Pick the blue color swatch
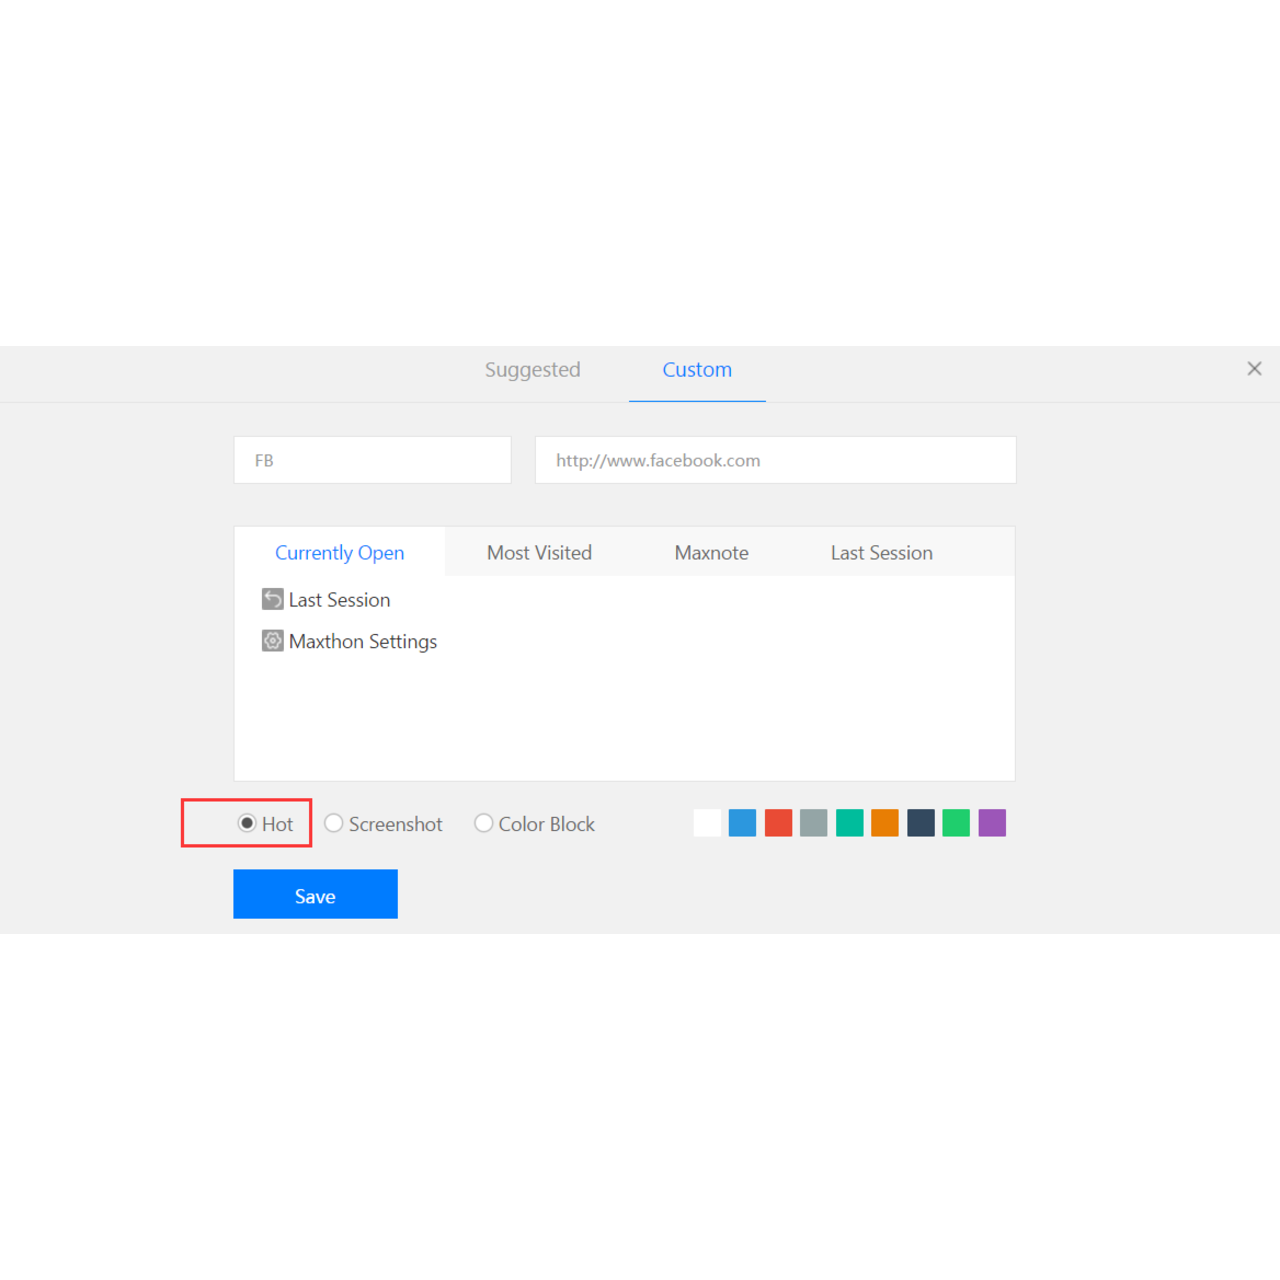Screen dimensions: 1280x1280 point(742,823)
